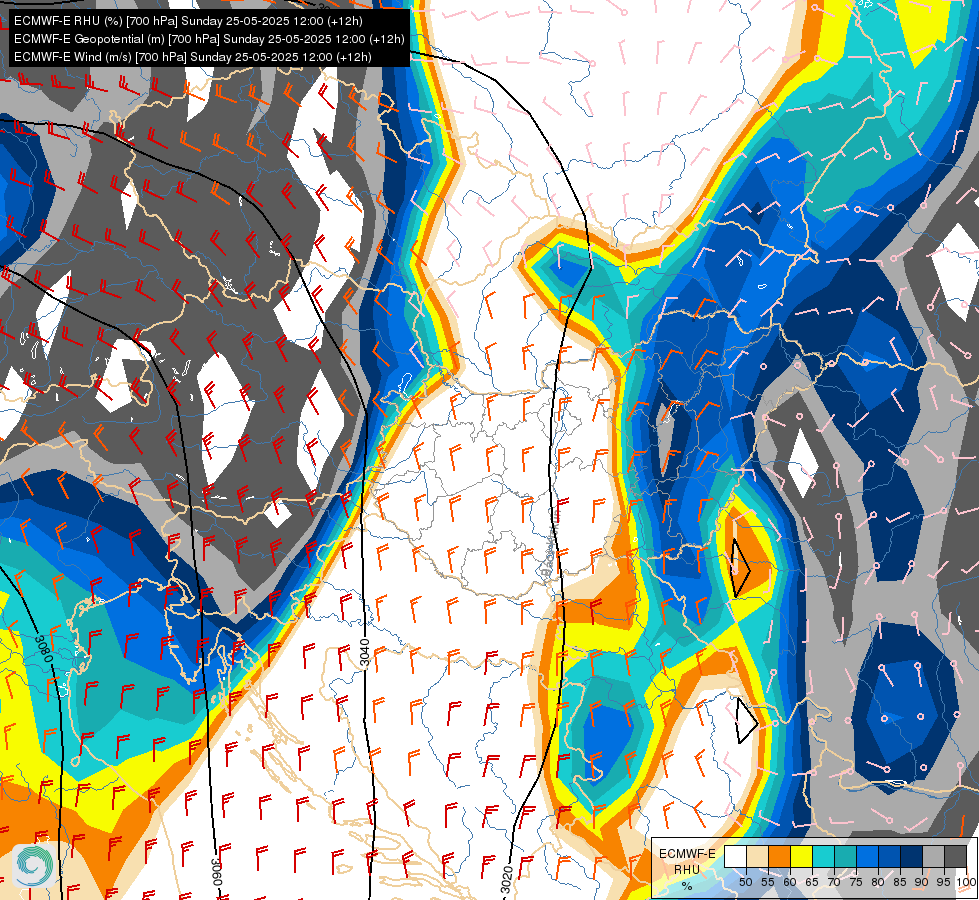This screenshot has height=900, width=979.
Task: Click the yellow 60-65% legend swatch
Action: coord(802,856)
